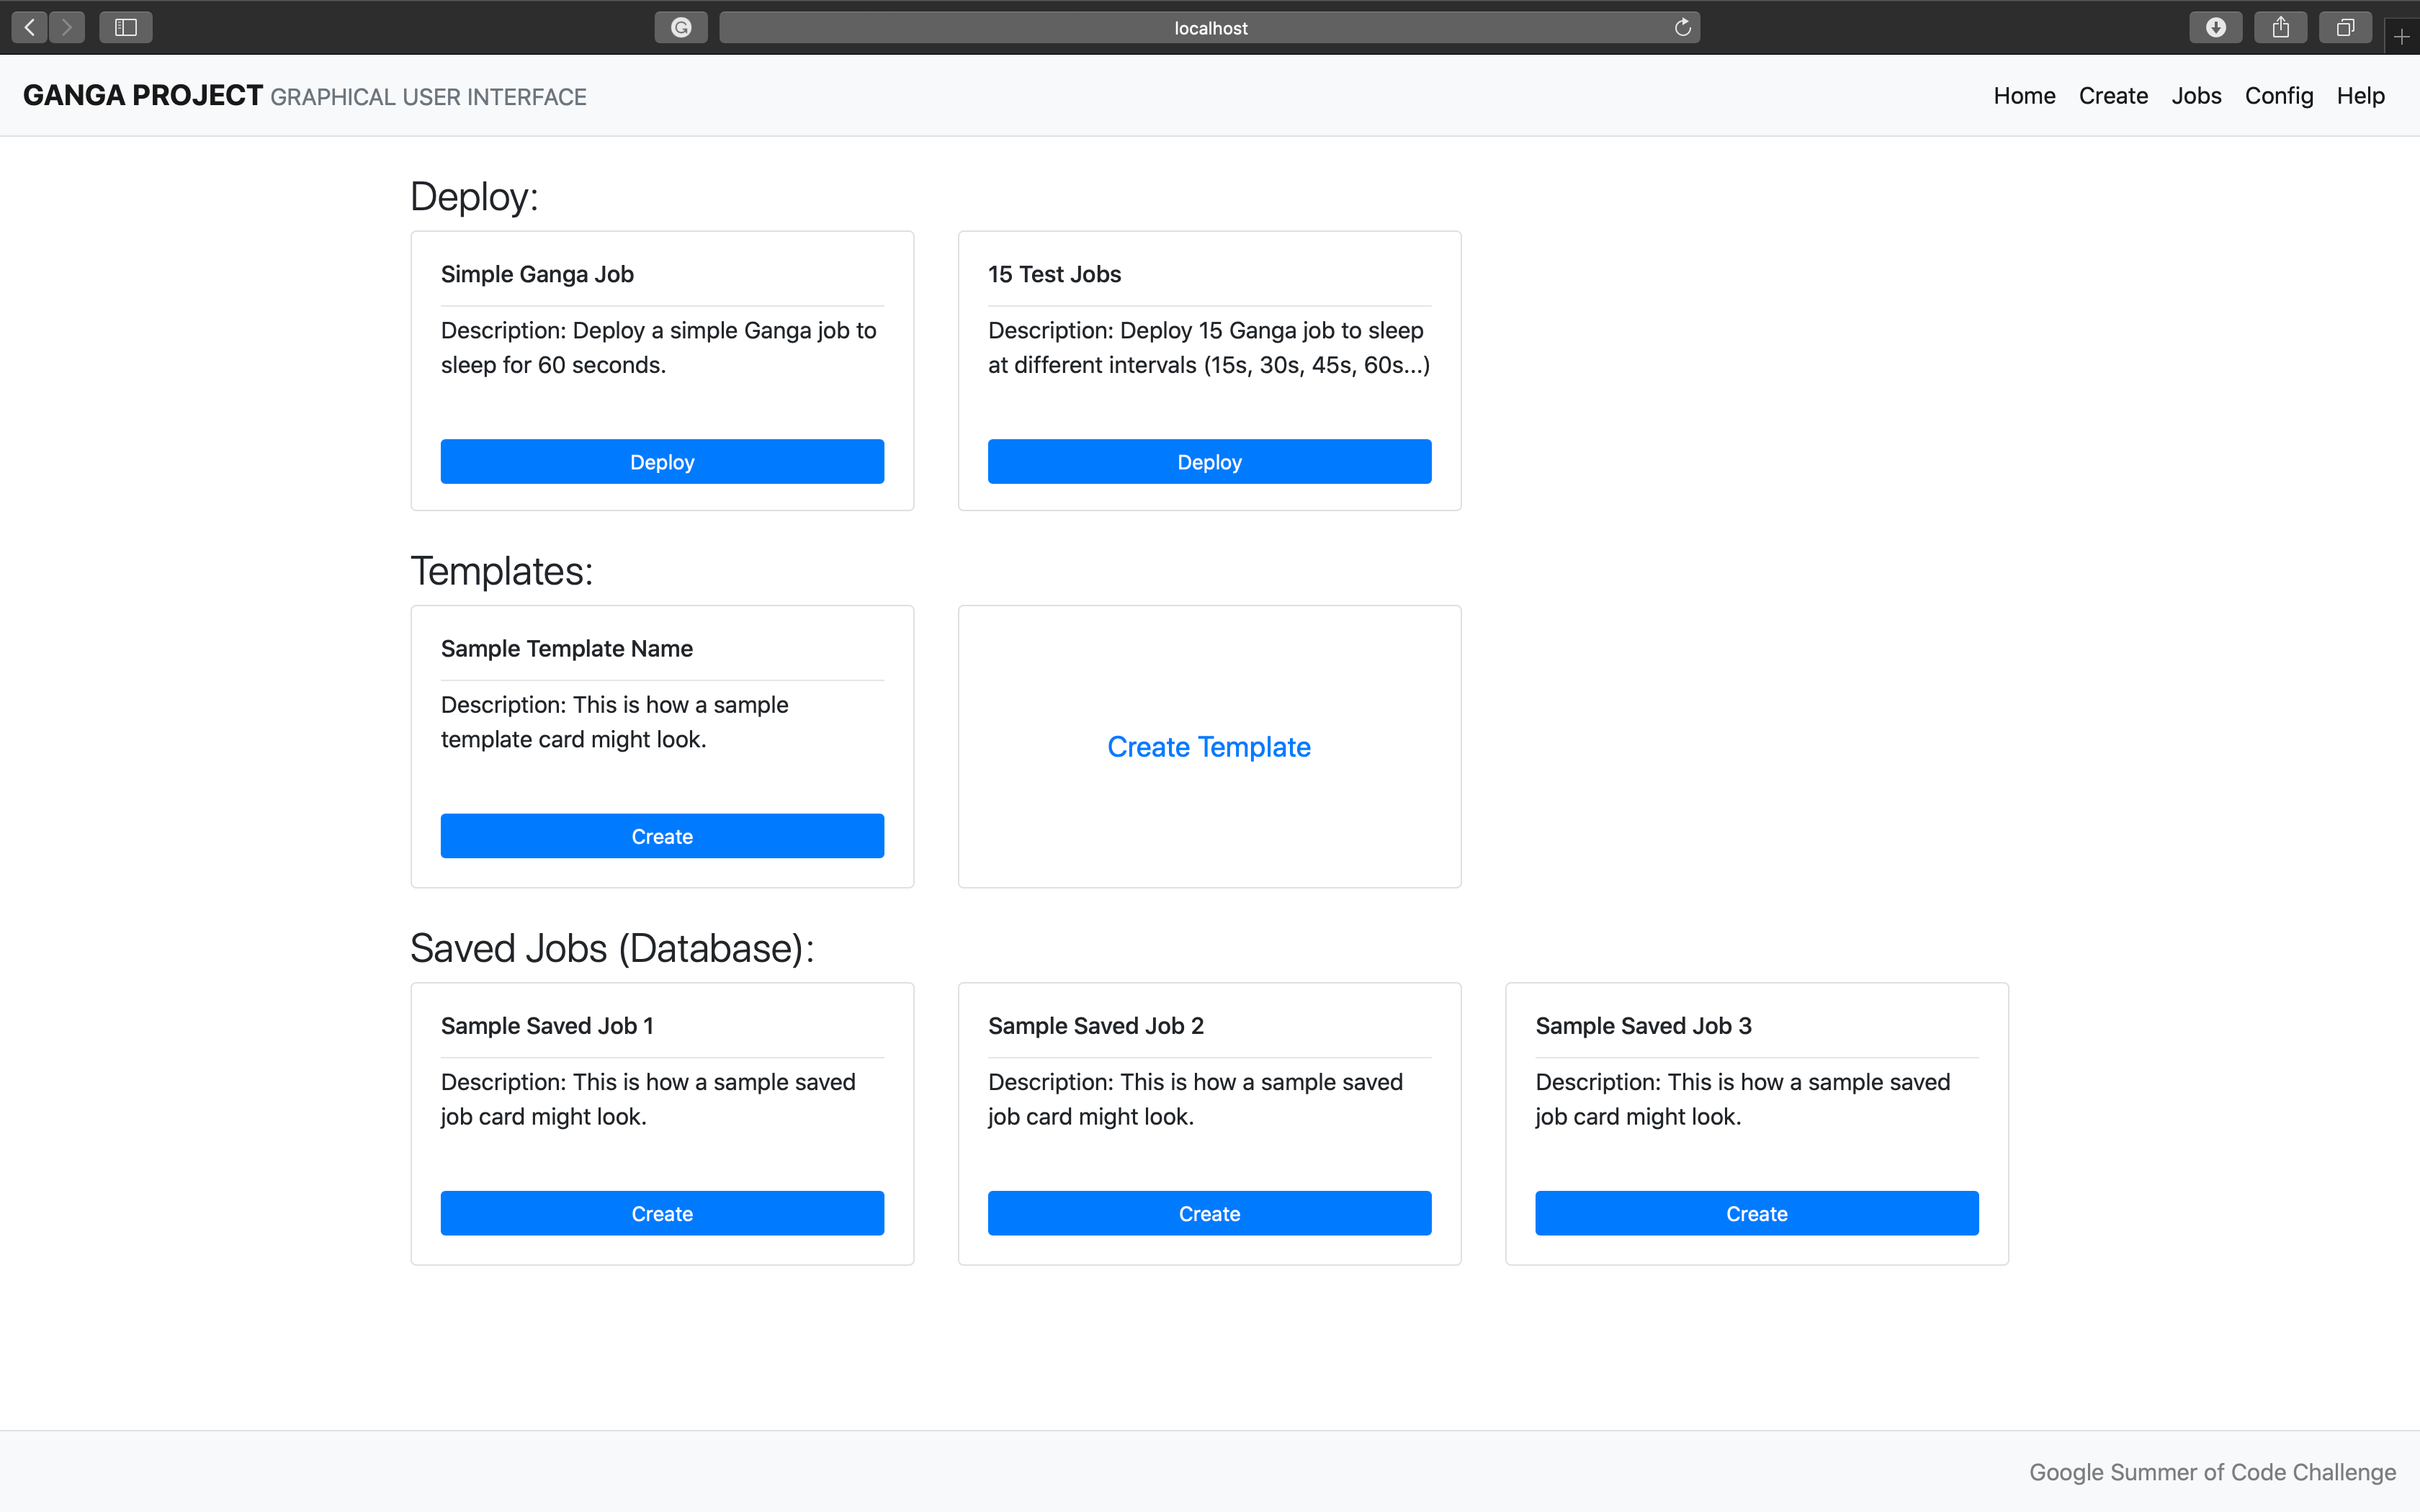
Task: Click the Grammarly extension icon
Action: click(x=681, y=27)
